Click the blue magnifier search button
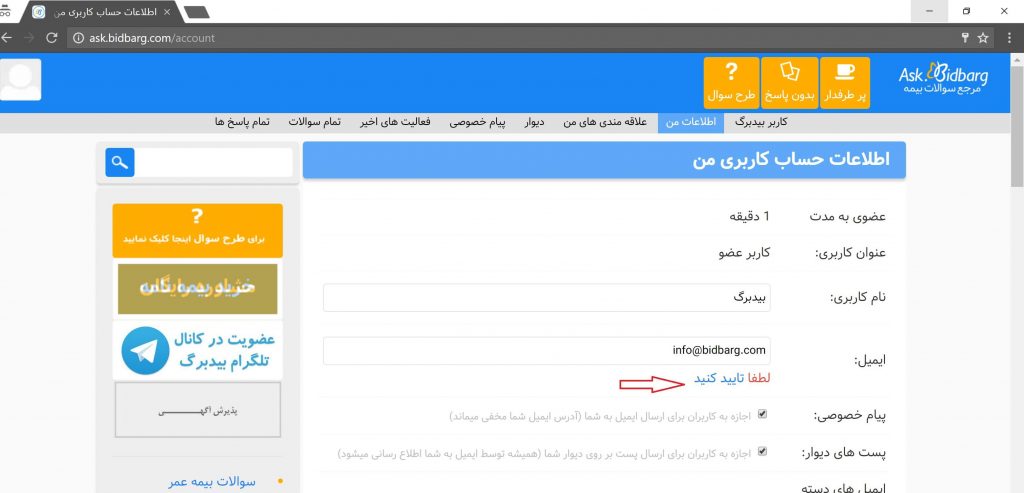This screenshot has height=493, width=1024. pos(120,163)
